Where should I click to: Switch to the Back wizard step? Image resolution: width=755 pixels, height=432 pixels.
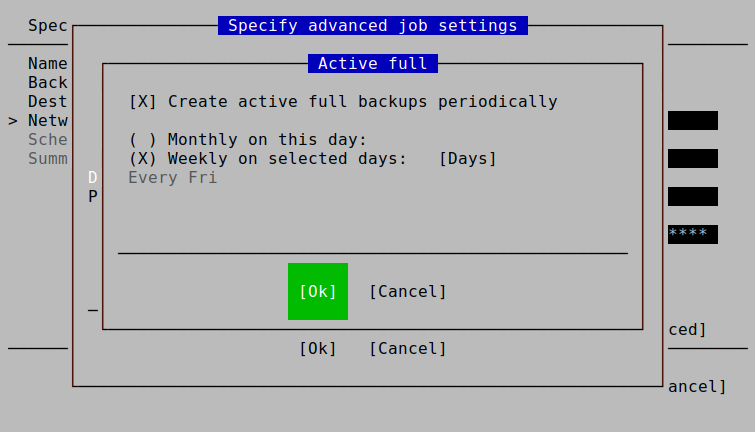[x=48, y=82]
